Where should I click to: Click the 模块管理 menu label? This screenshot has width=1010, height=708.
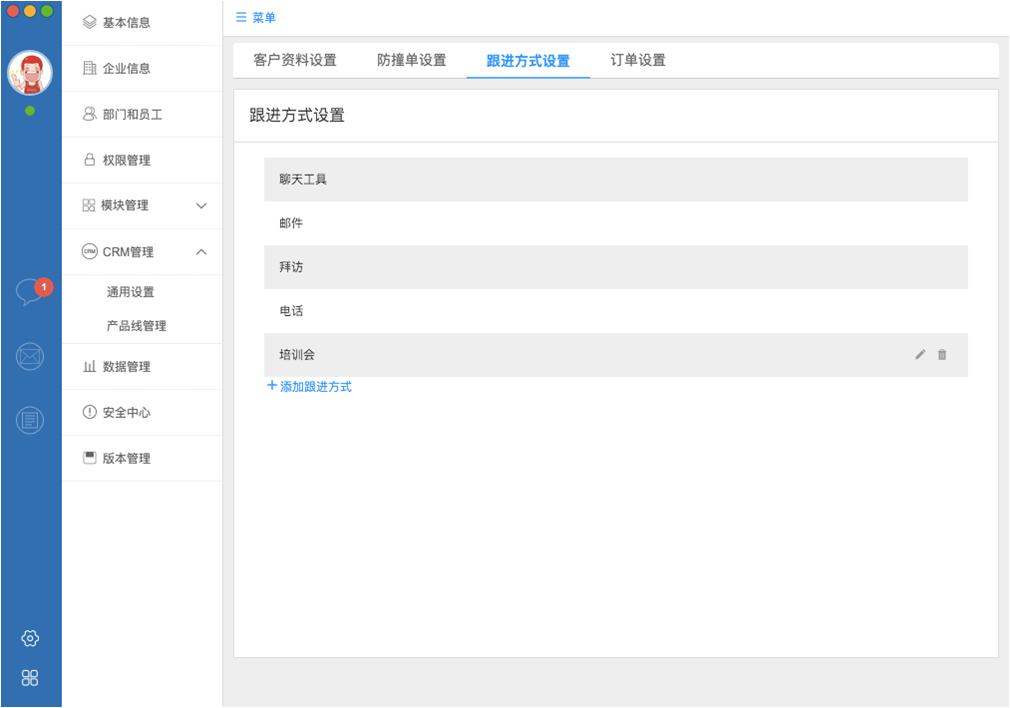coord(125,206)
